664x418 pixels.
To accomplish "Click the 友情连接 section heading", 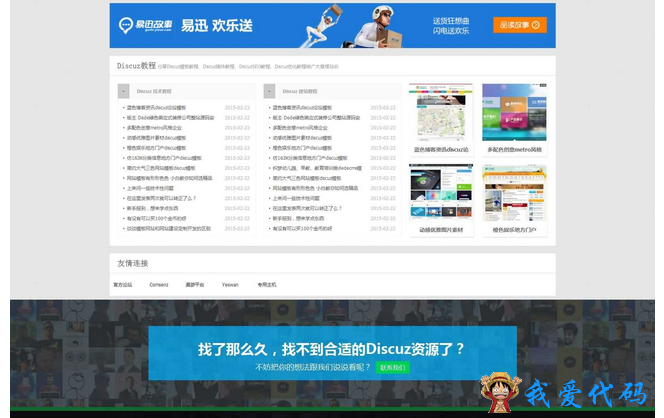I will pyautogui.click(x=133, y=263).
